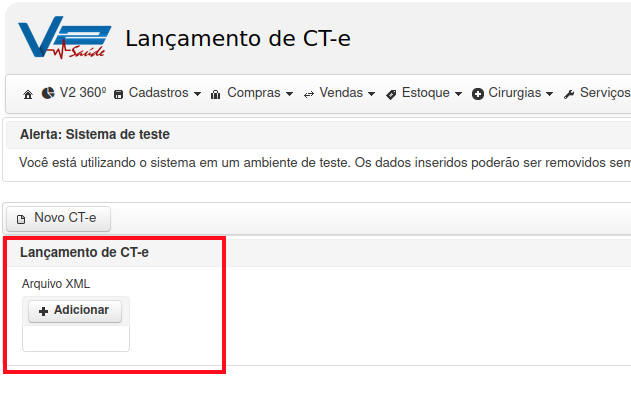The width and height of the screenshot is (631, 398).
Task: Click the Novo CT-e button
Action: pos(59,219)
